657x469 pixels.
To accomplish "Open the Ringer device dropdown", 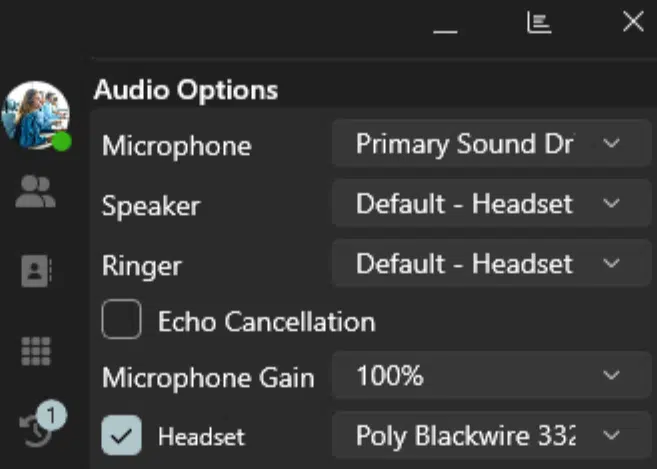I will (491, 263).
